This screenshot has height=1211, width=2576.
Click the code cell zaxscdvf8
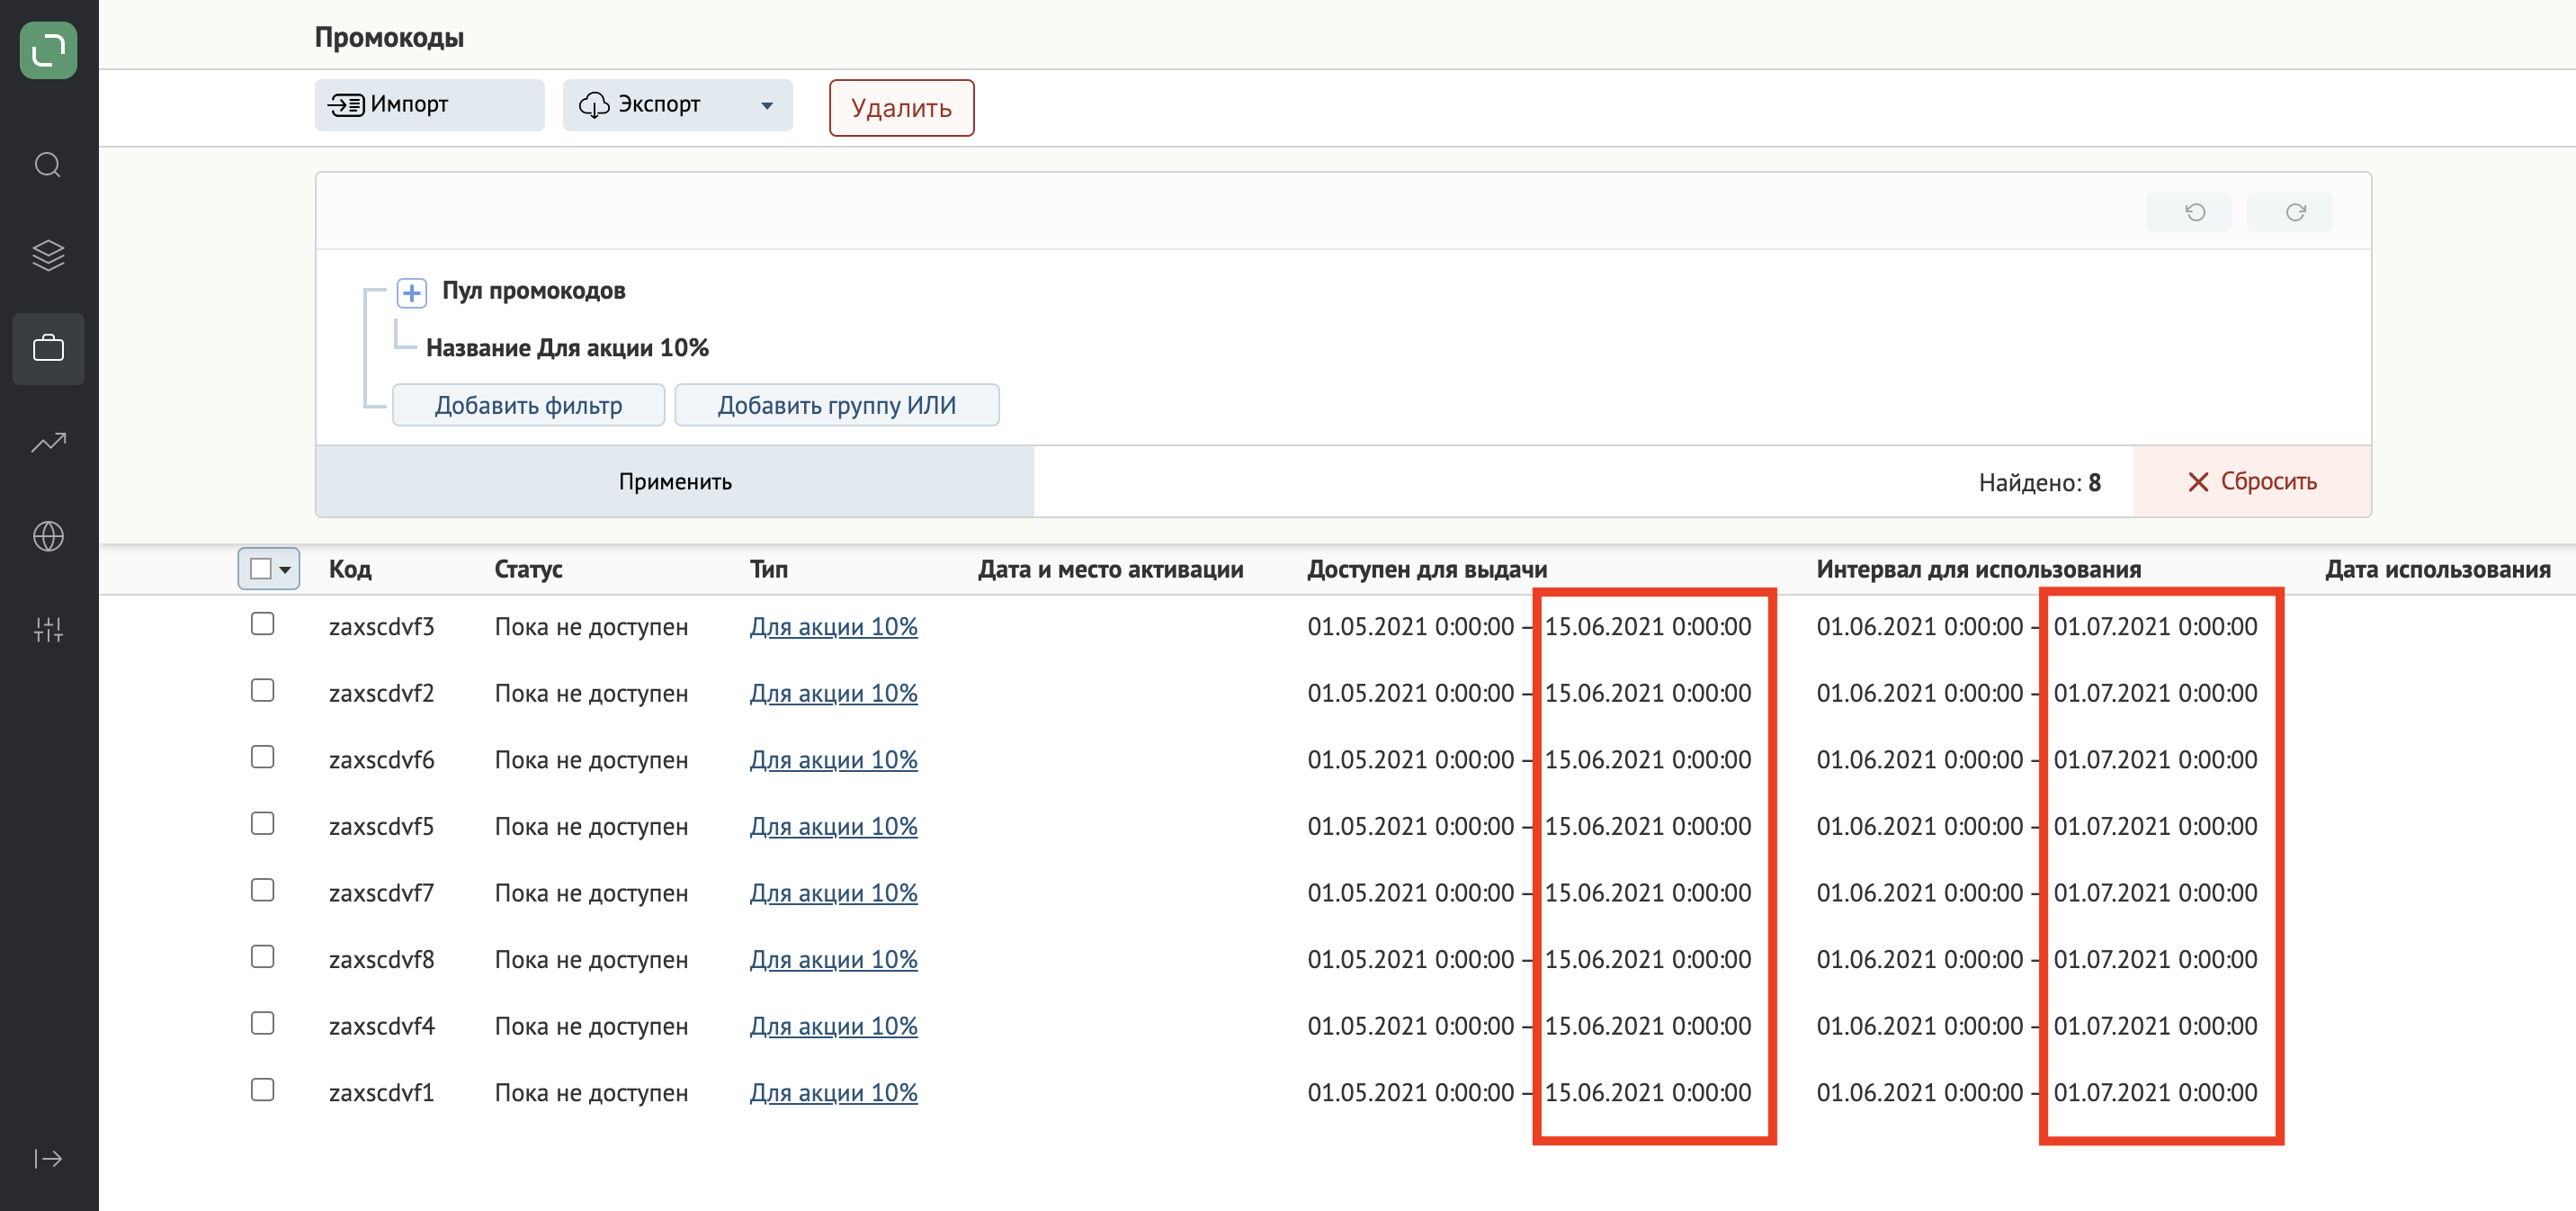[381, 959]
